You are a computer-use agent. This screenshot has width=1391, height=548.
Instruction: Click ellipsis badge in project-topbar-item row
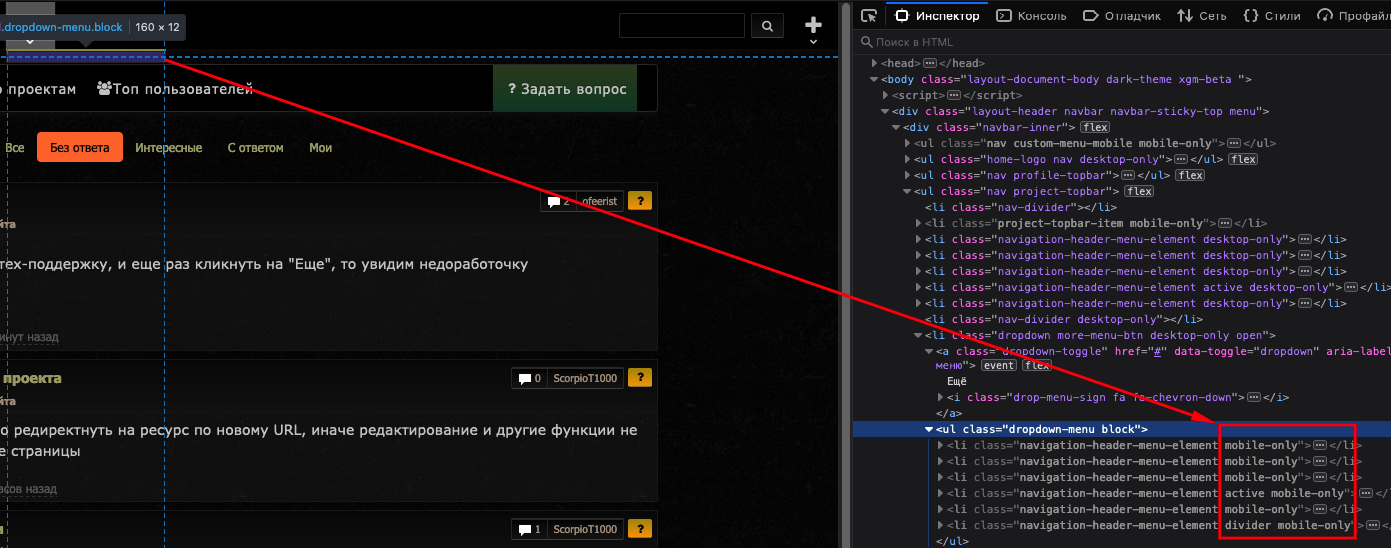[x=1223, y=223]
